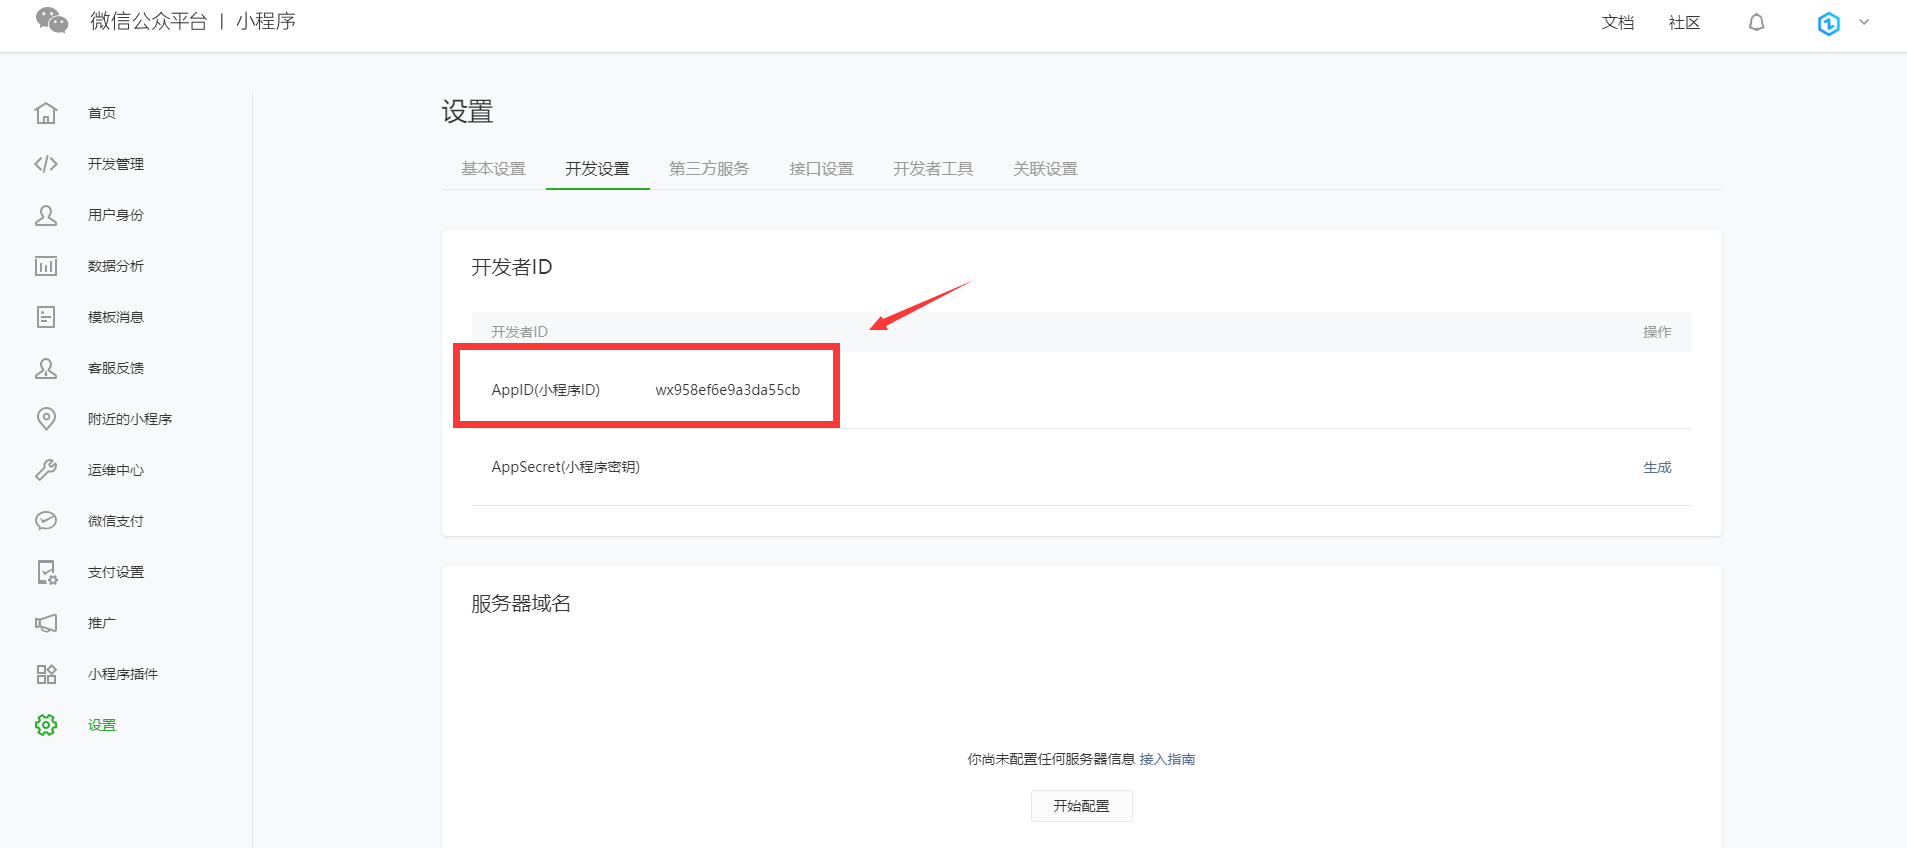Click the wrench icon for 运维中心
This screenshot has width=1907, height=848.
coord(46,470)
